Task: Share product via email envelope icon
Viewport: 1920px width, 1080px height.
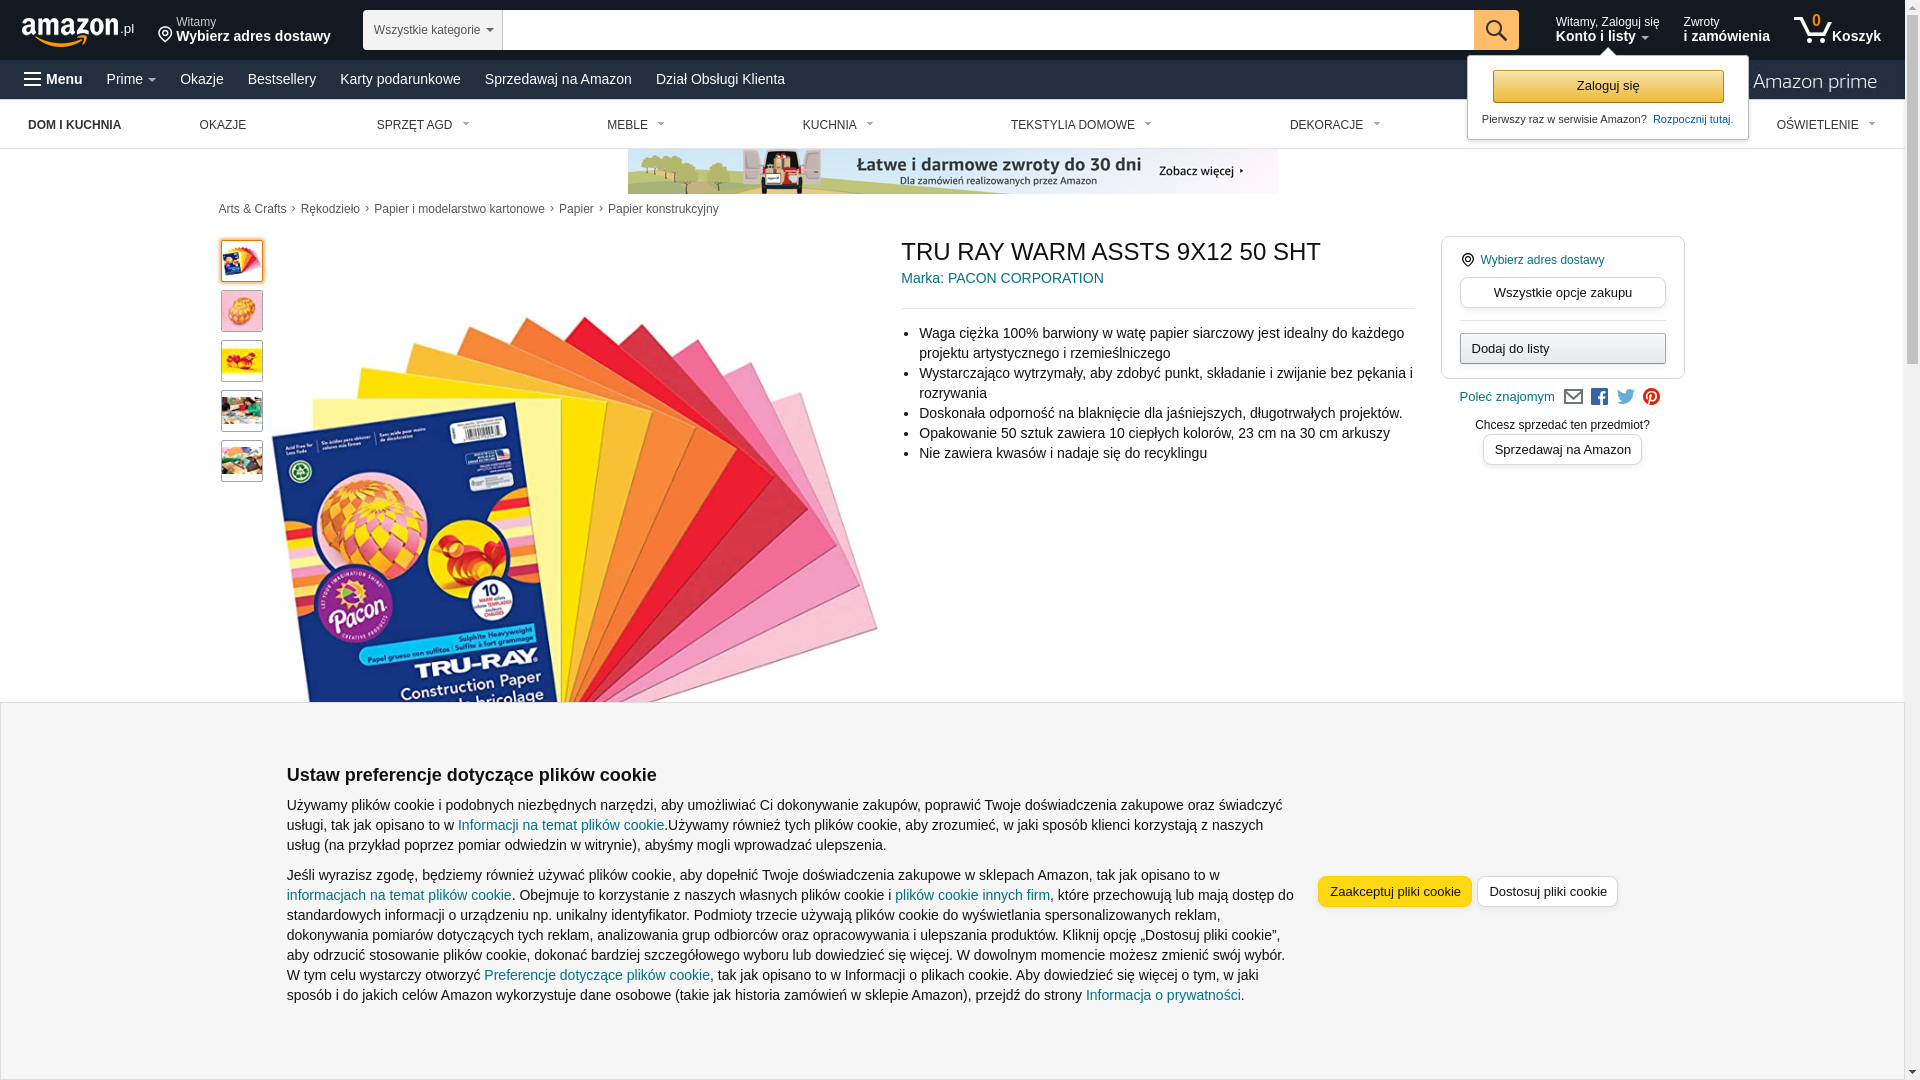Action: 1573,397
